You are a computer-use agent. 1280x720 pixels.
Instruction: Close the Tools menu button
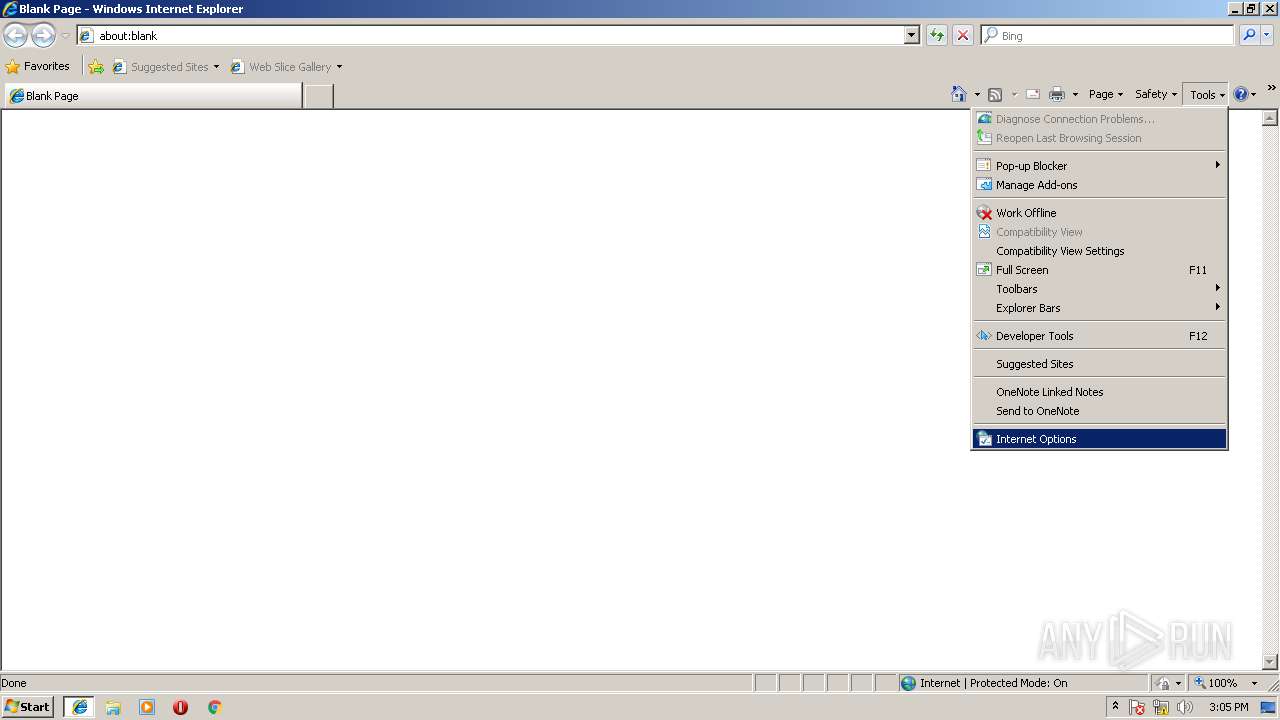1206,95
